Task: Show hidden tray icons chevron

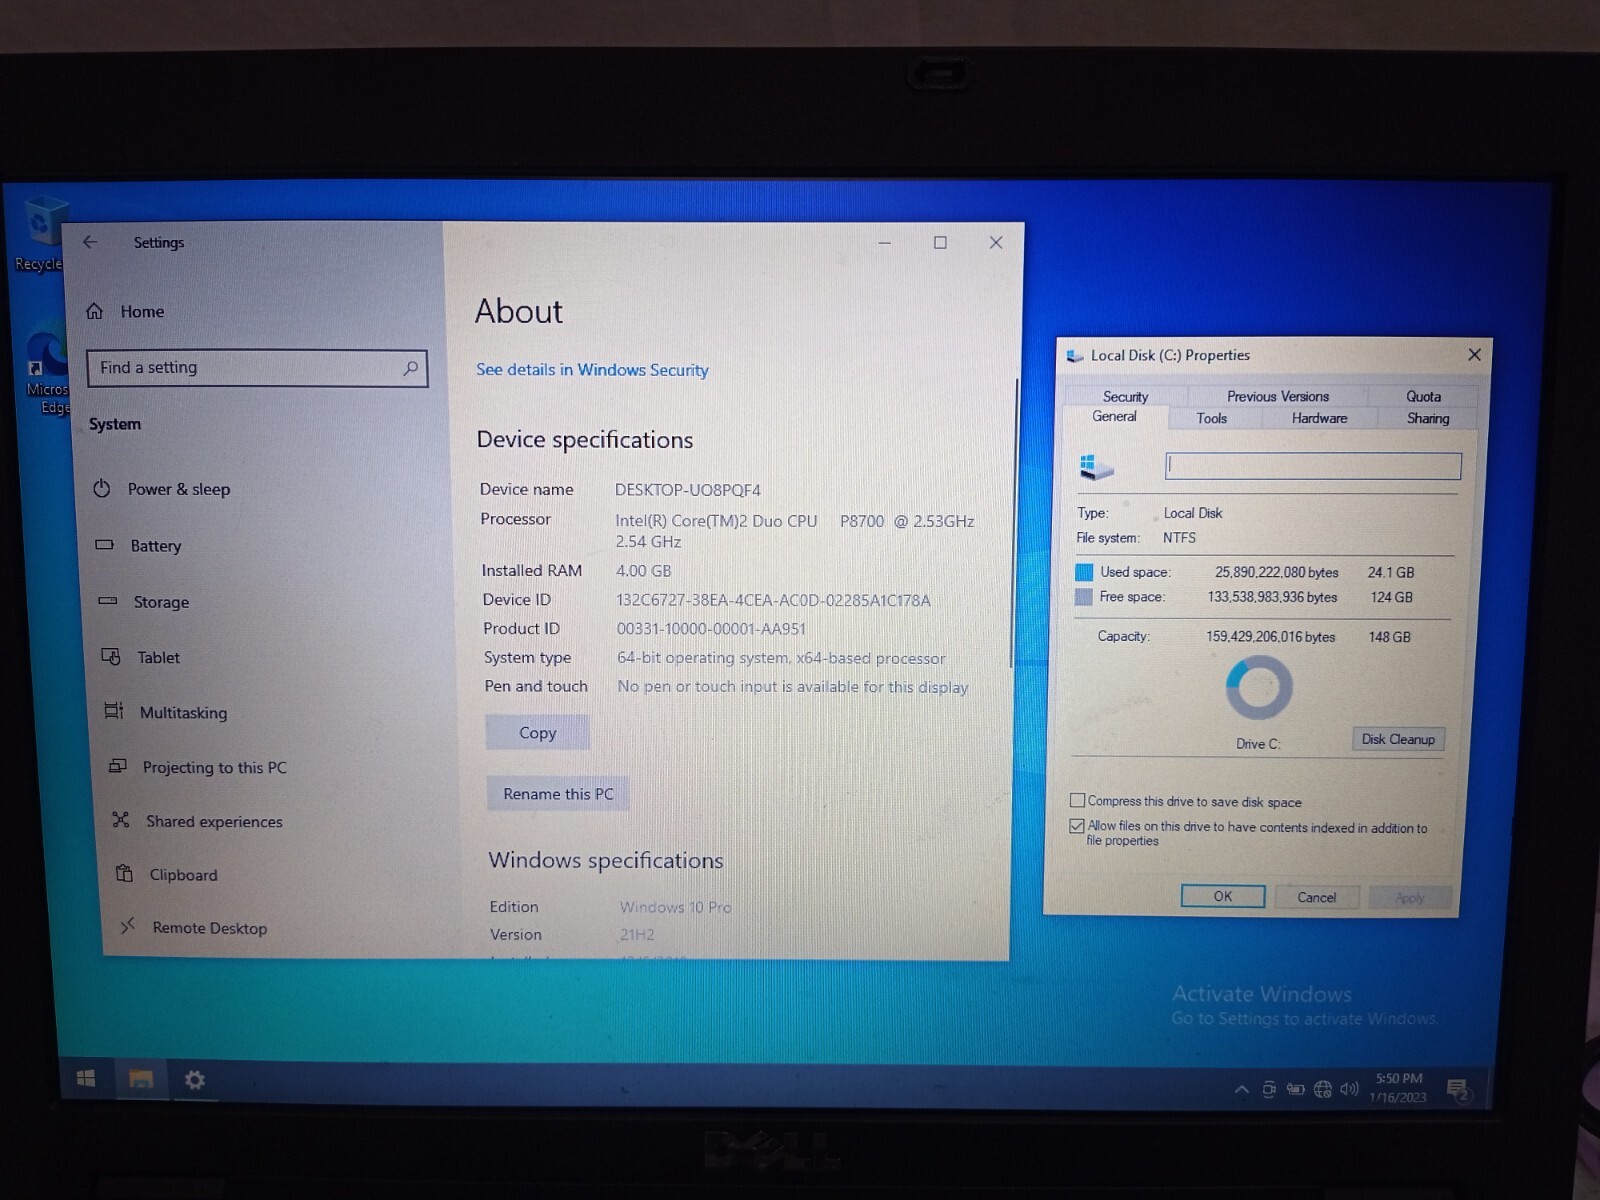Action: 1241,1089
